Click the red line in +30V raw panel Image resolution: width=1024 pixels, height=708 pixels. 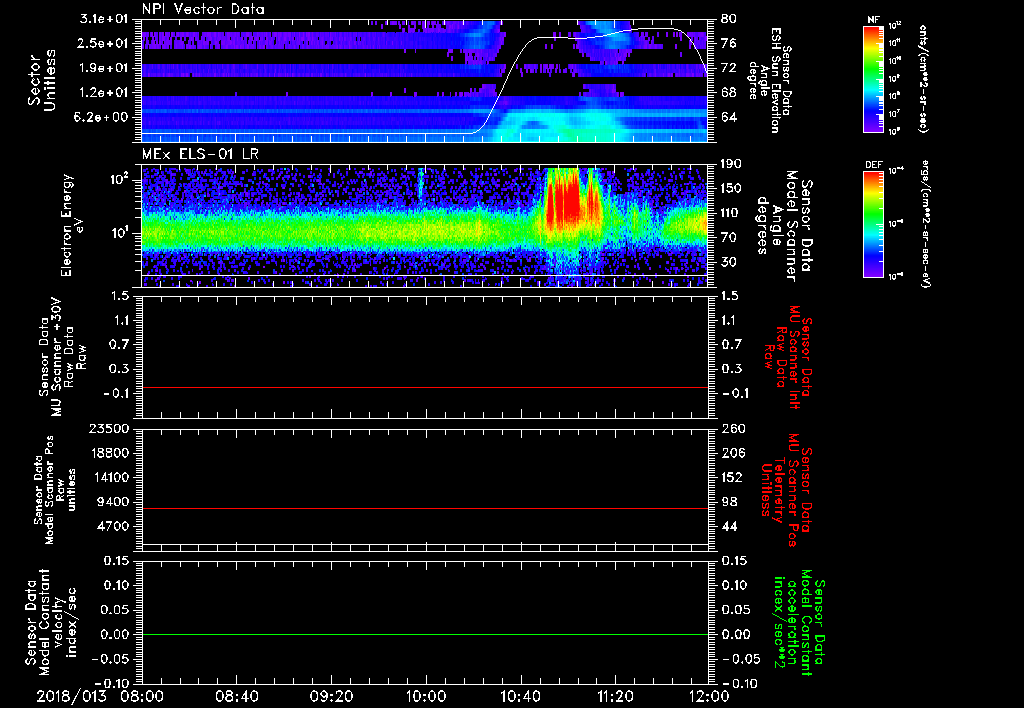pos(425,387)
